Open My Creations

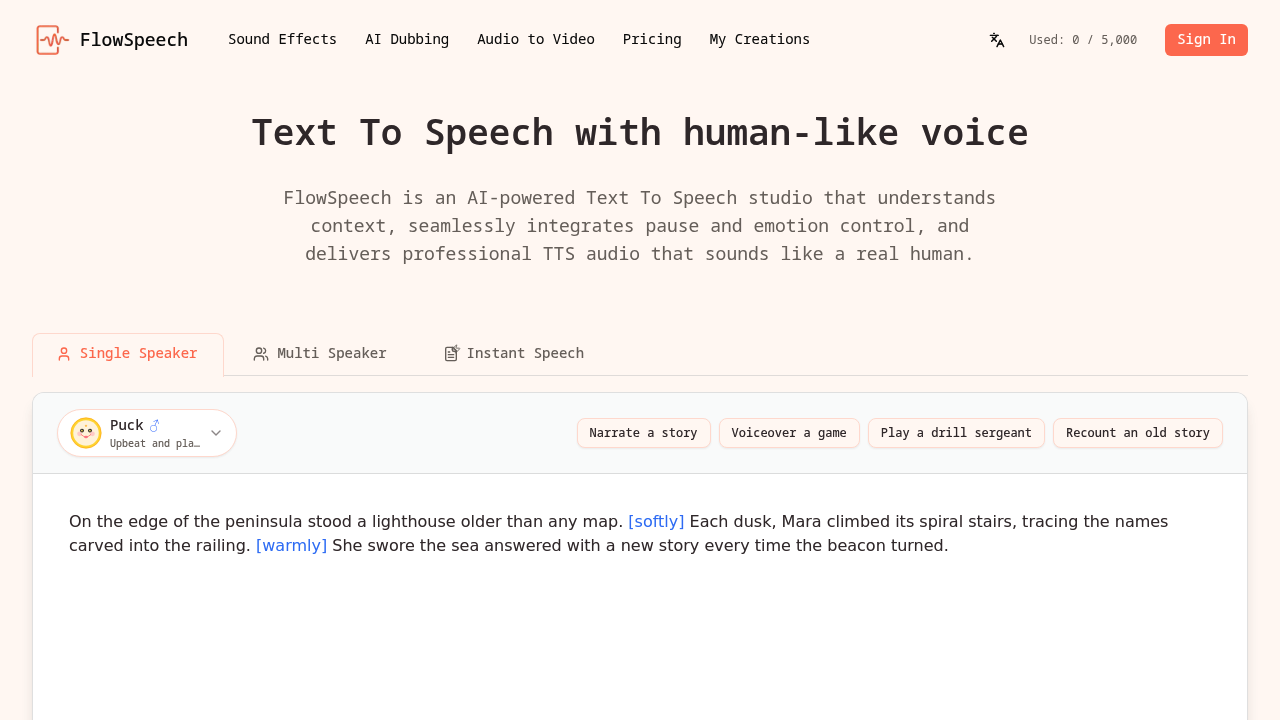(760, 39)
